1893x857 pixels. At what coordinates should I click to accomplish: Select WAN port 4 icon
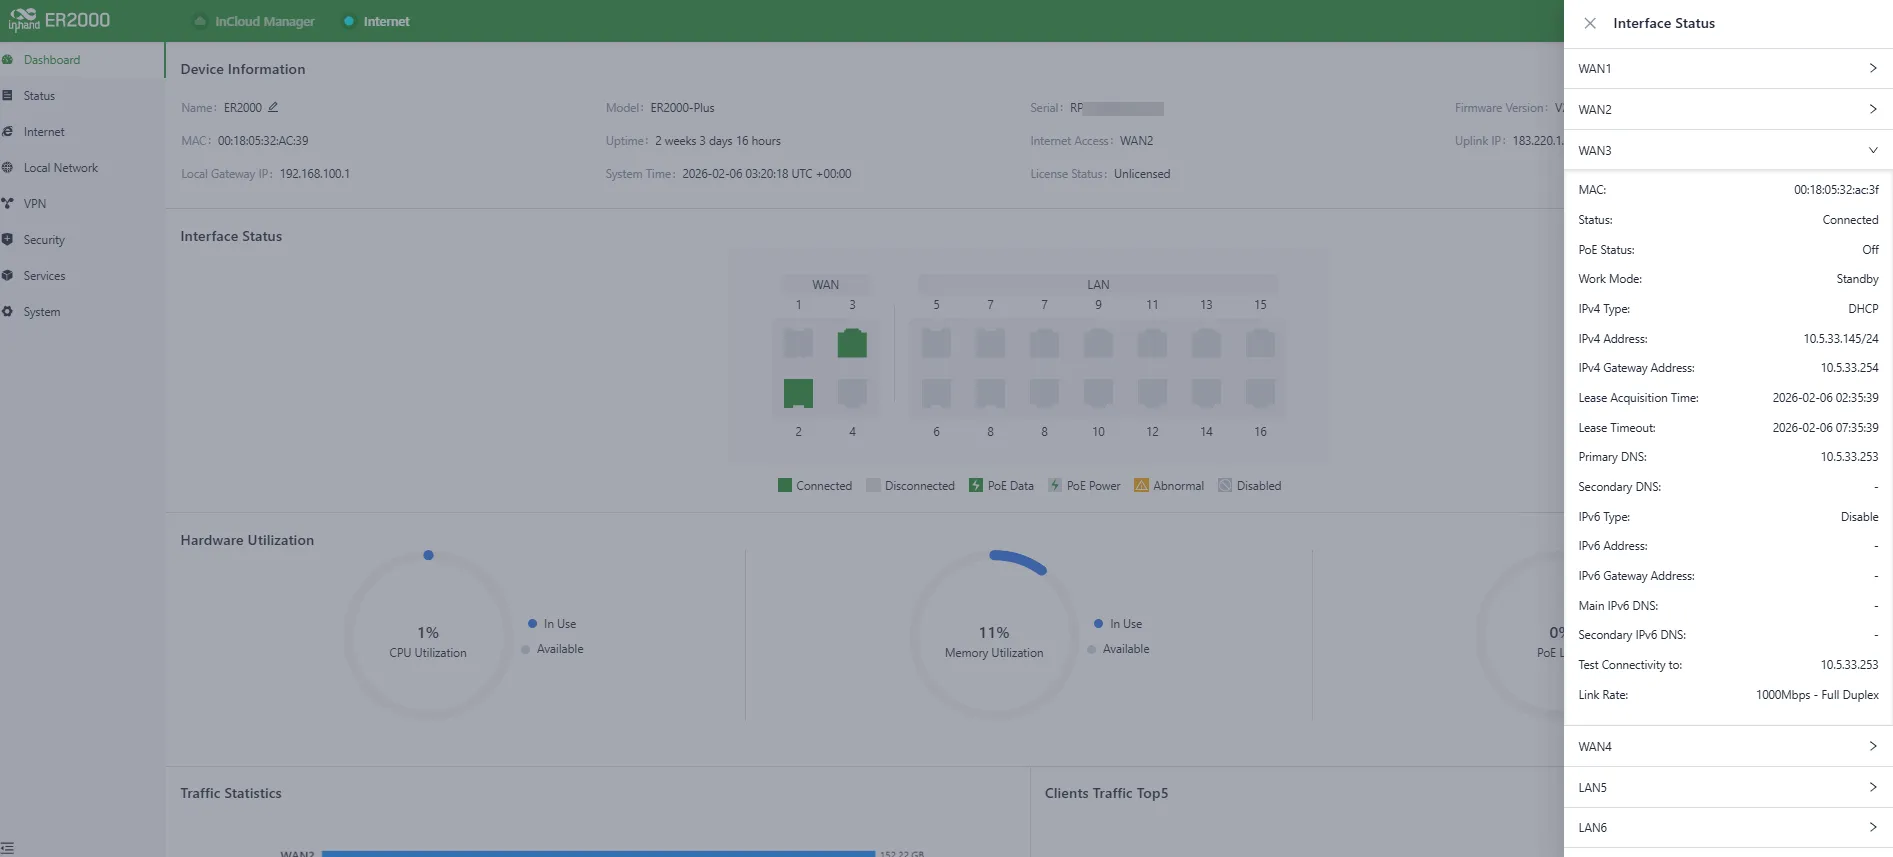click(x=852, y=393)
